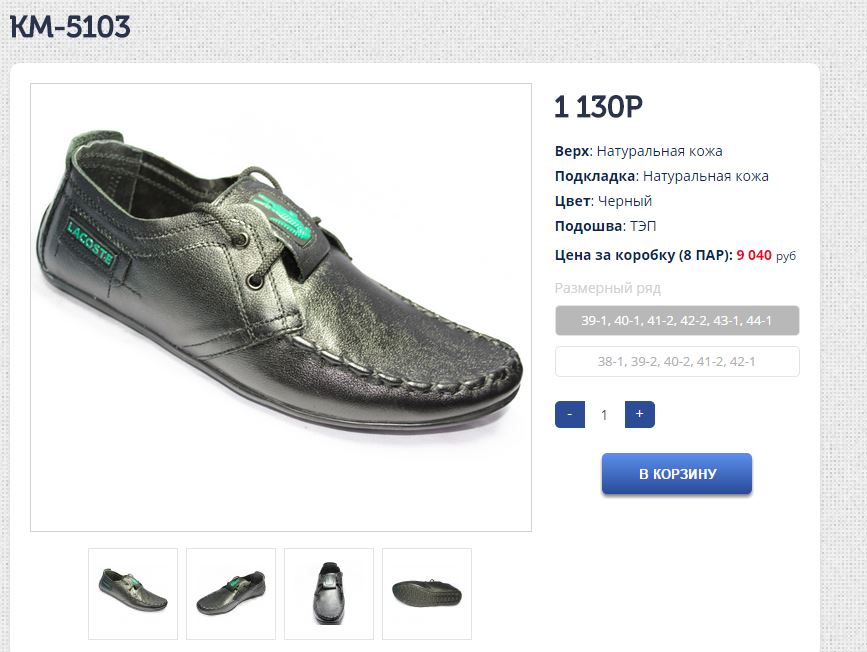Viewport: 867px width, 652px height.
Task: Decrease quantity with the minus button
Action: coord(569,414)
